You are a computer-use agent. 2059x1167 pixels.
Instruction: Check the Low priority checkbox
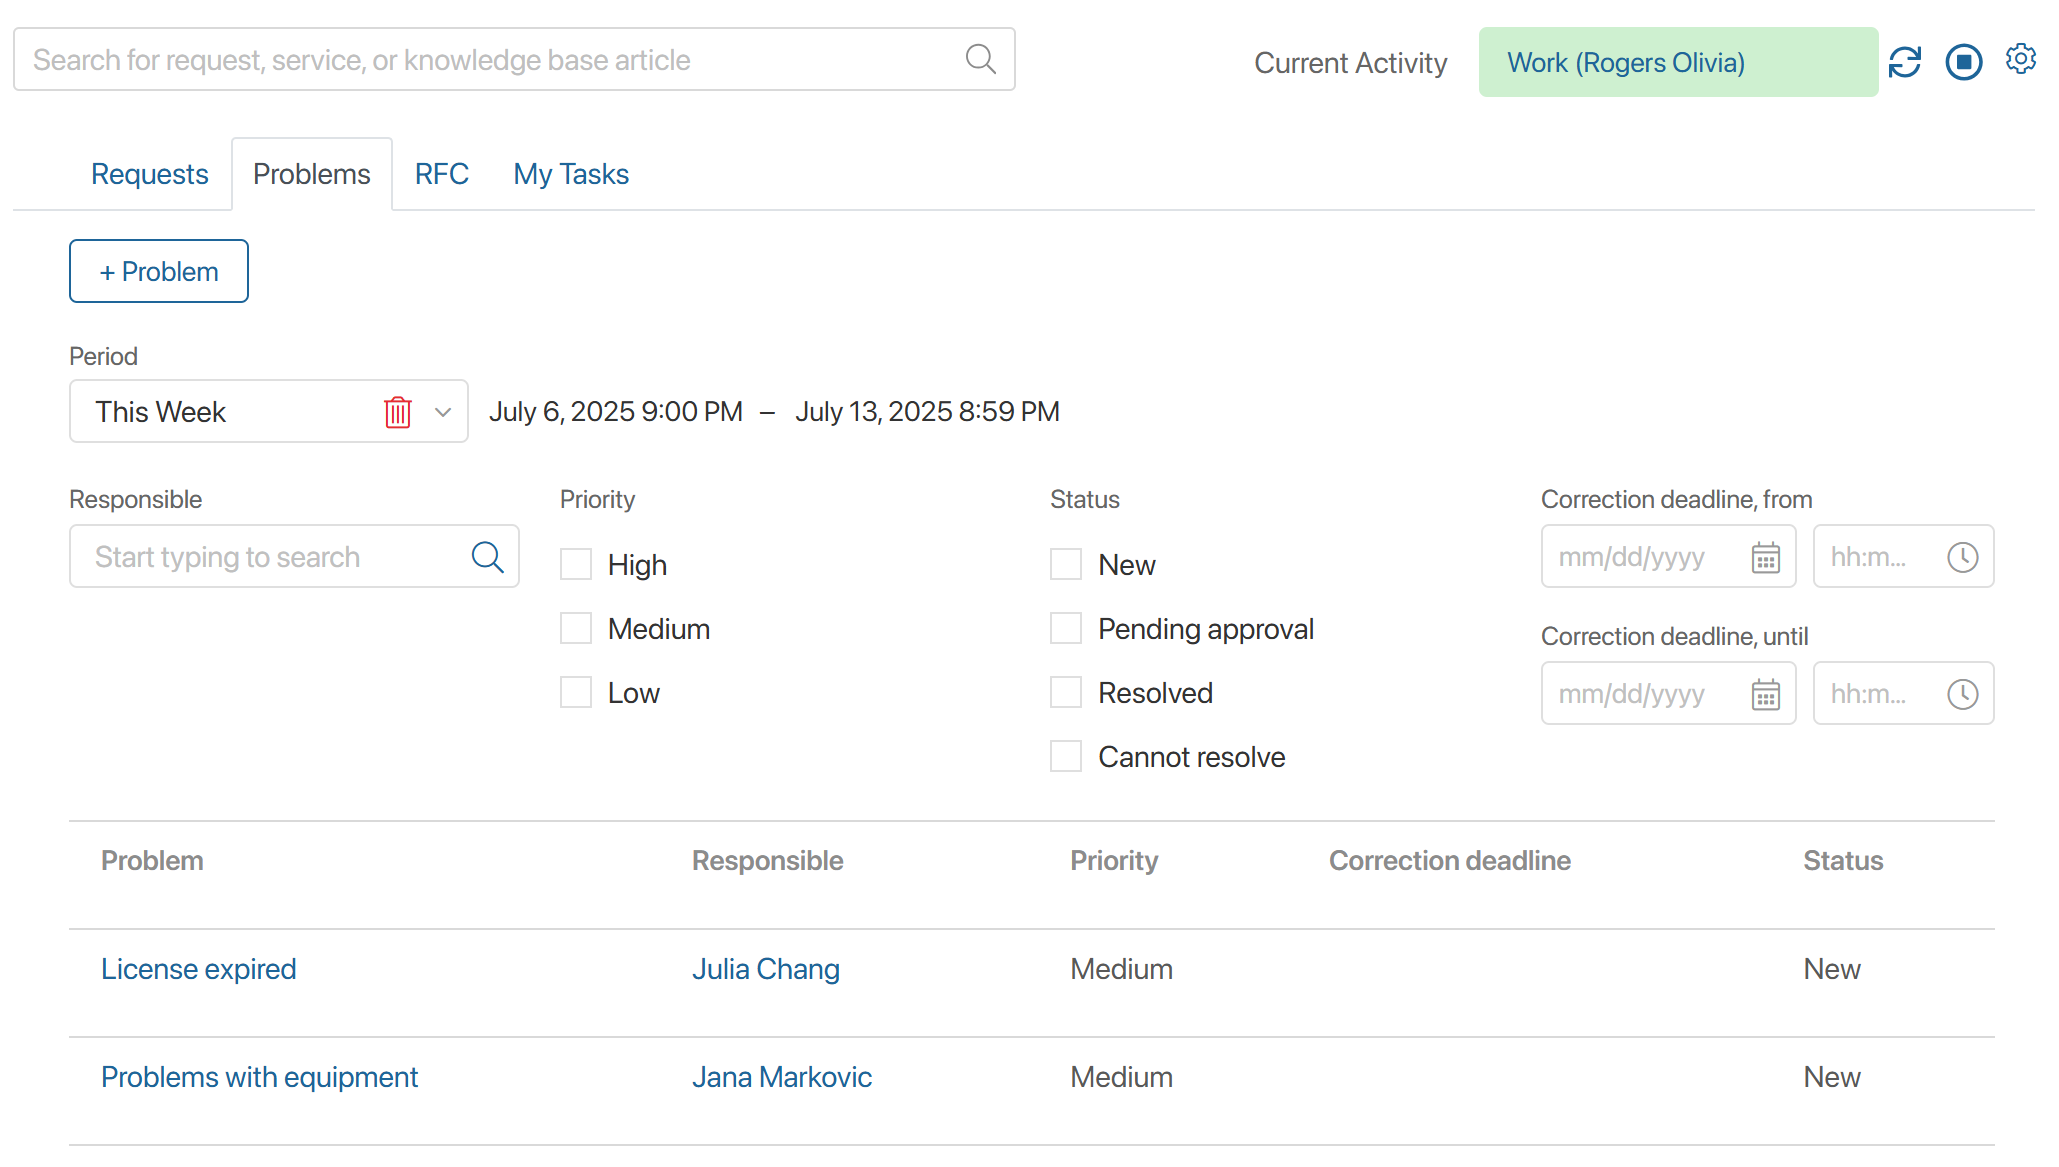tap(576, 692)
